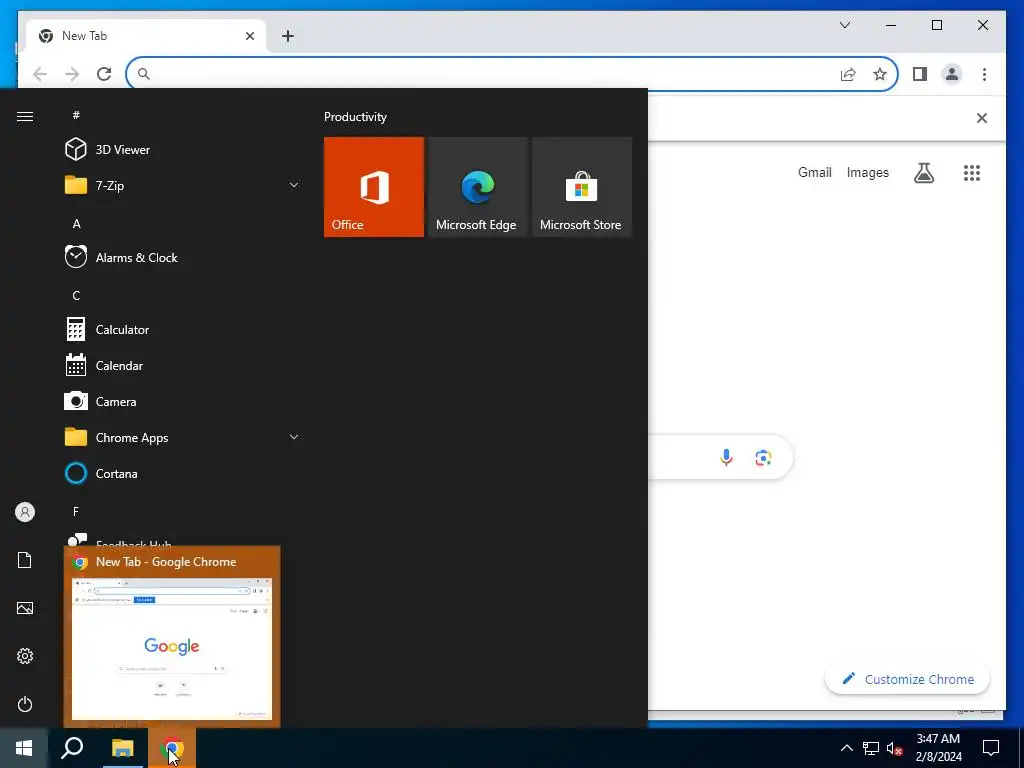
Task: Open the Gmail link
Action: tap(814, 172)
